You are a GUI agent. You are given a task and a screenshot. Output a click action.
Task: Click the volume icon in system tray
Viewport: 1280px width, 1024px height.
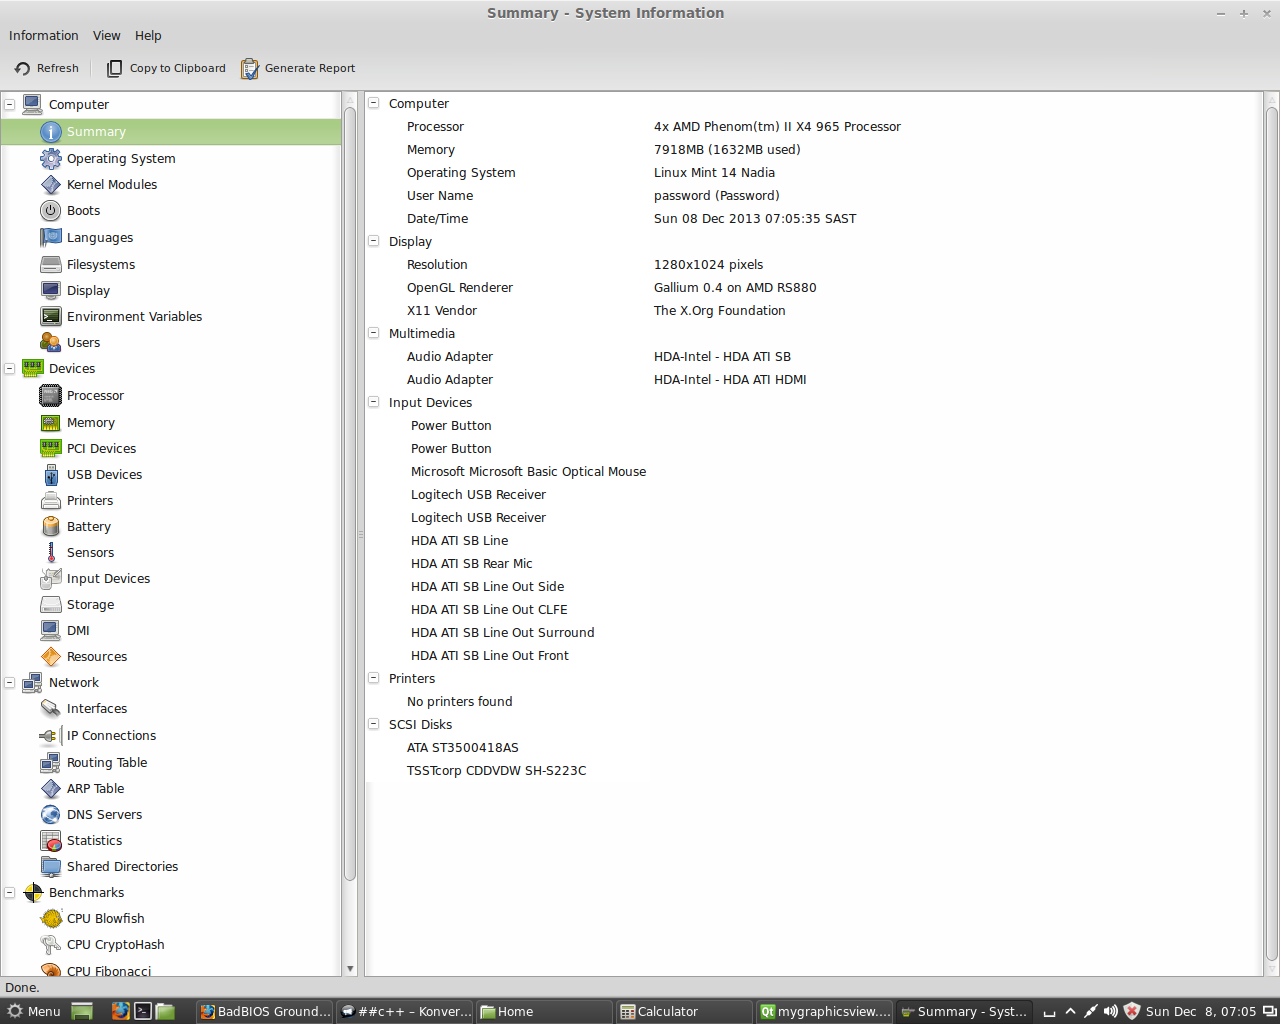[1110, 1011]
